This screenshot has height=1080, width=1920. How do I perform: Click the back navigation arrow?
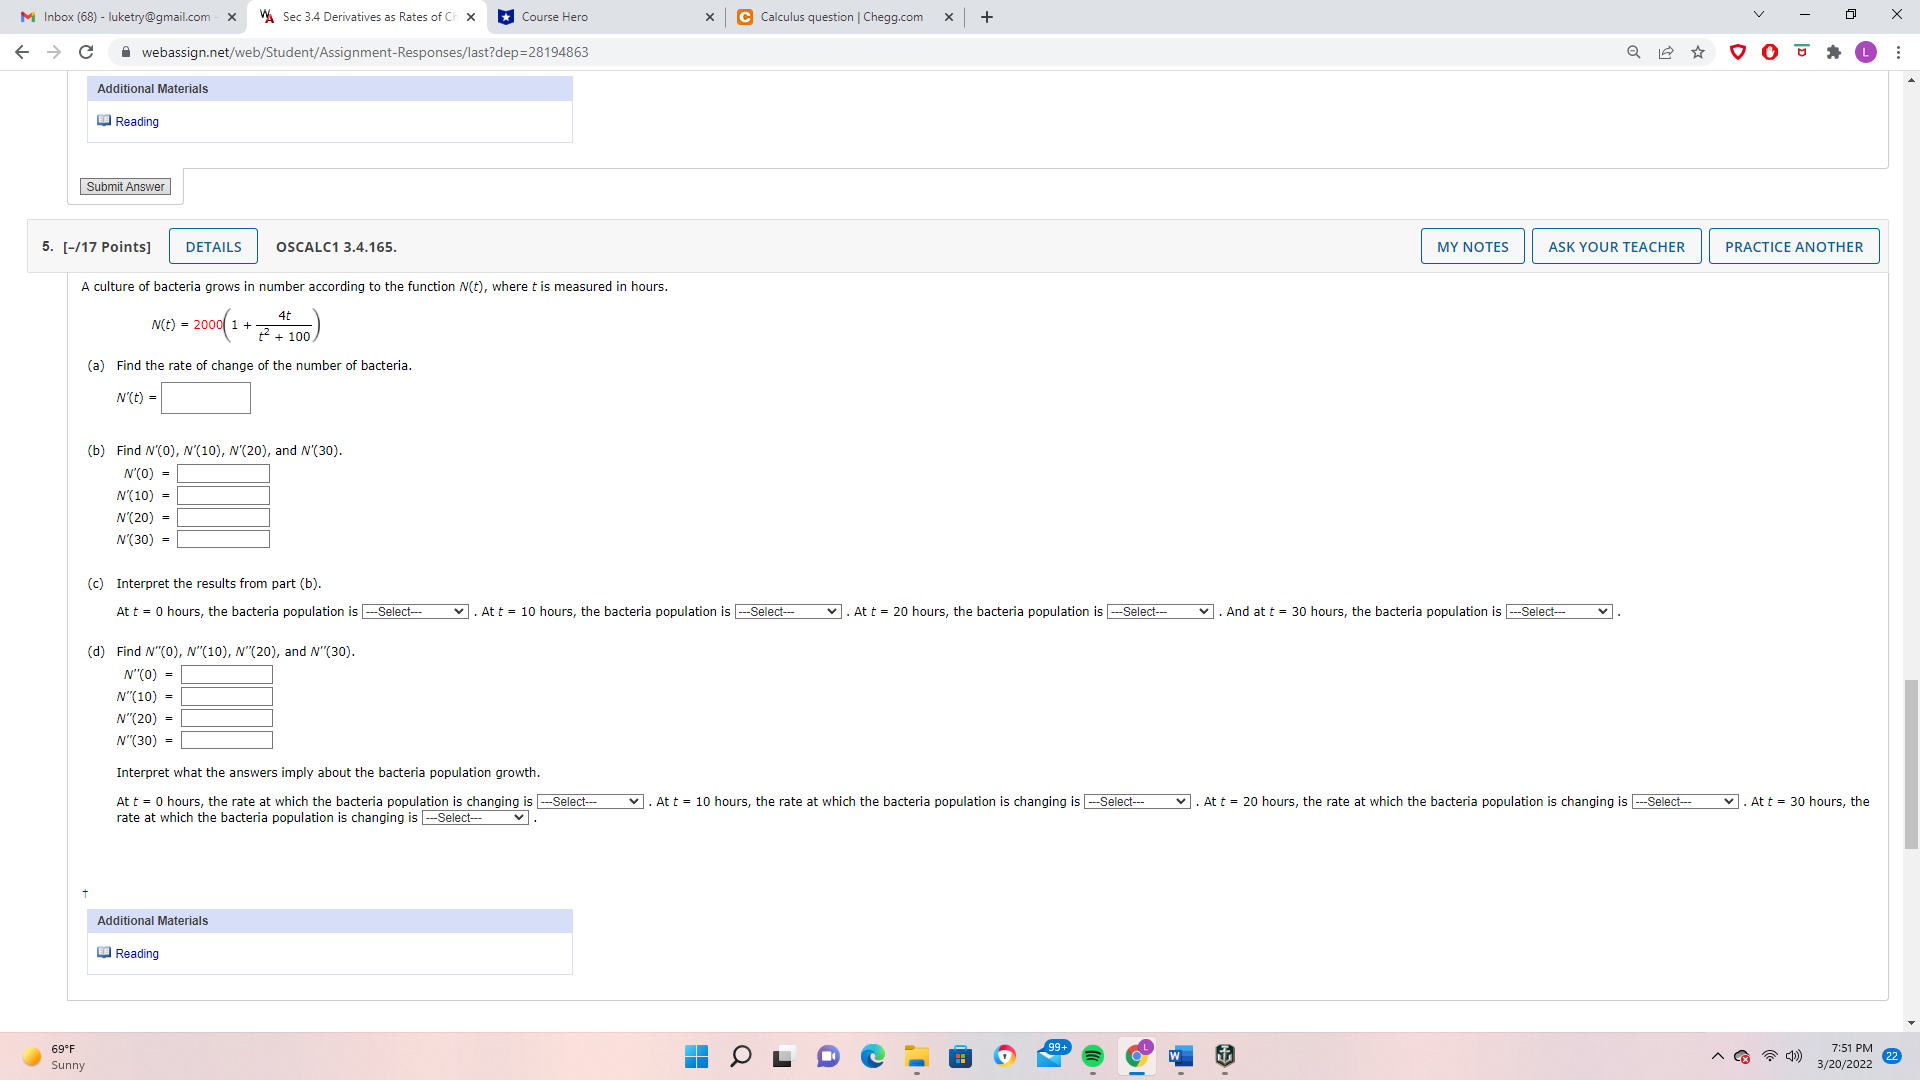click(x=21, y=52)
